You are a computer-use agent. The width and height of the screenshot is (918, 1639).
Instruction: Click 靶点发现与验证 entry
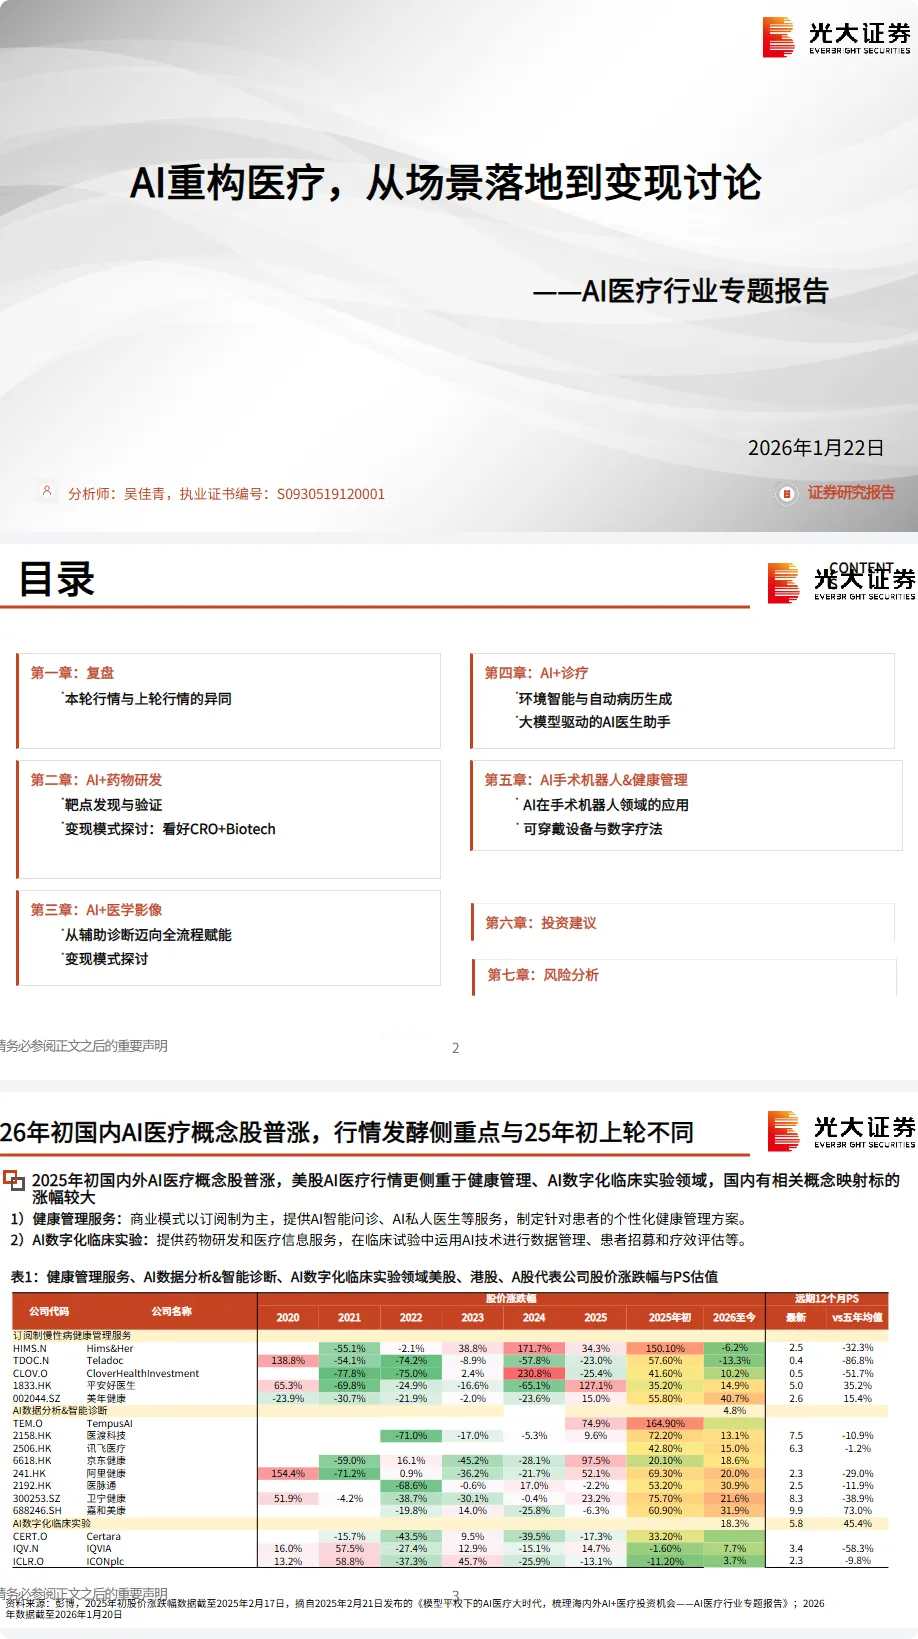tap(113, 805)
